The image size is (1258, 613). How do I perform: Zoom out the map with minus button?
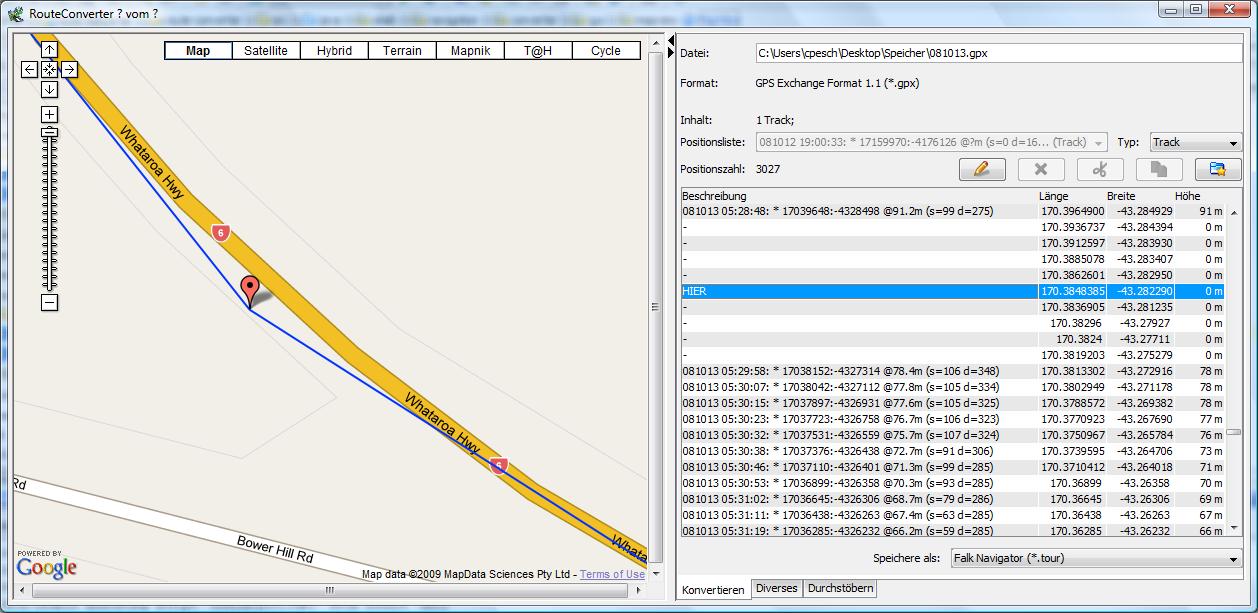[x=49, y=302]
